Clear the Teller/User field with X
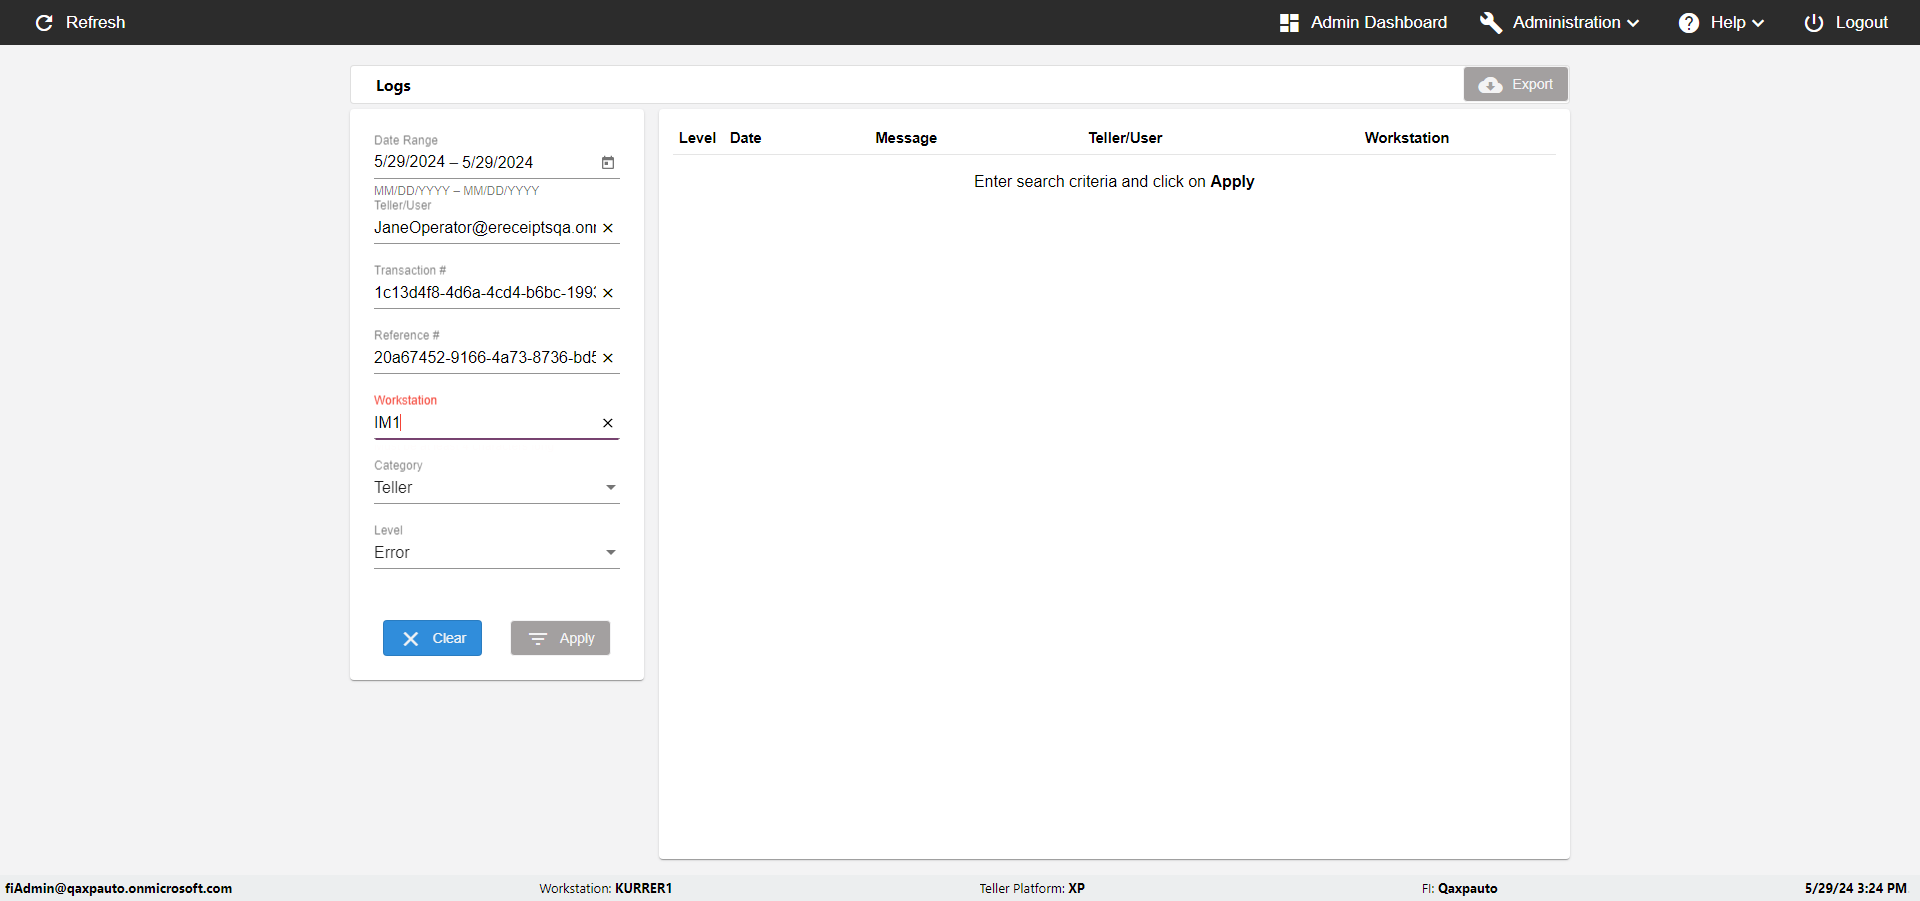This screenshot has height=901, width=1920. 608,228
